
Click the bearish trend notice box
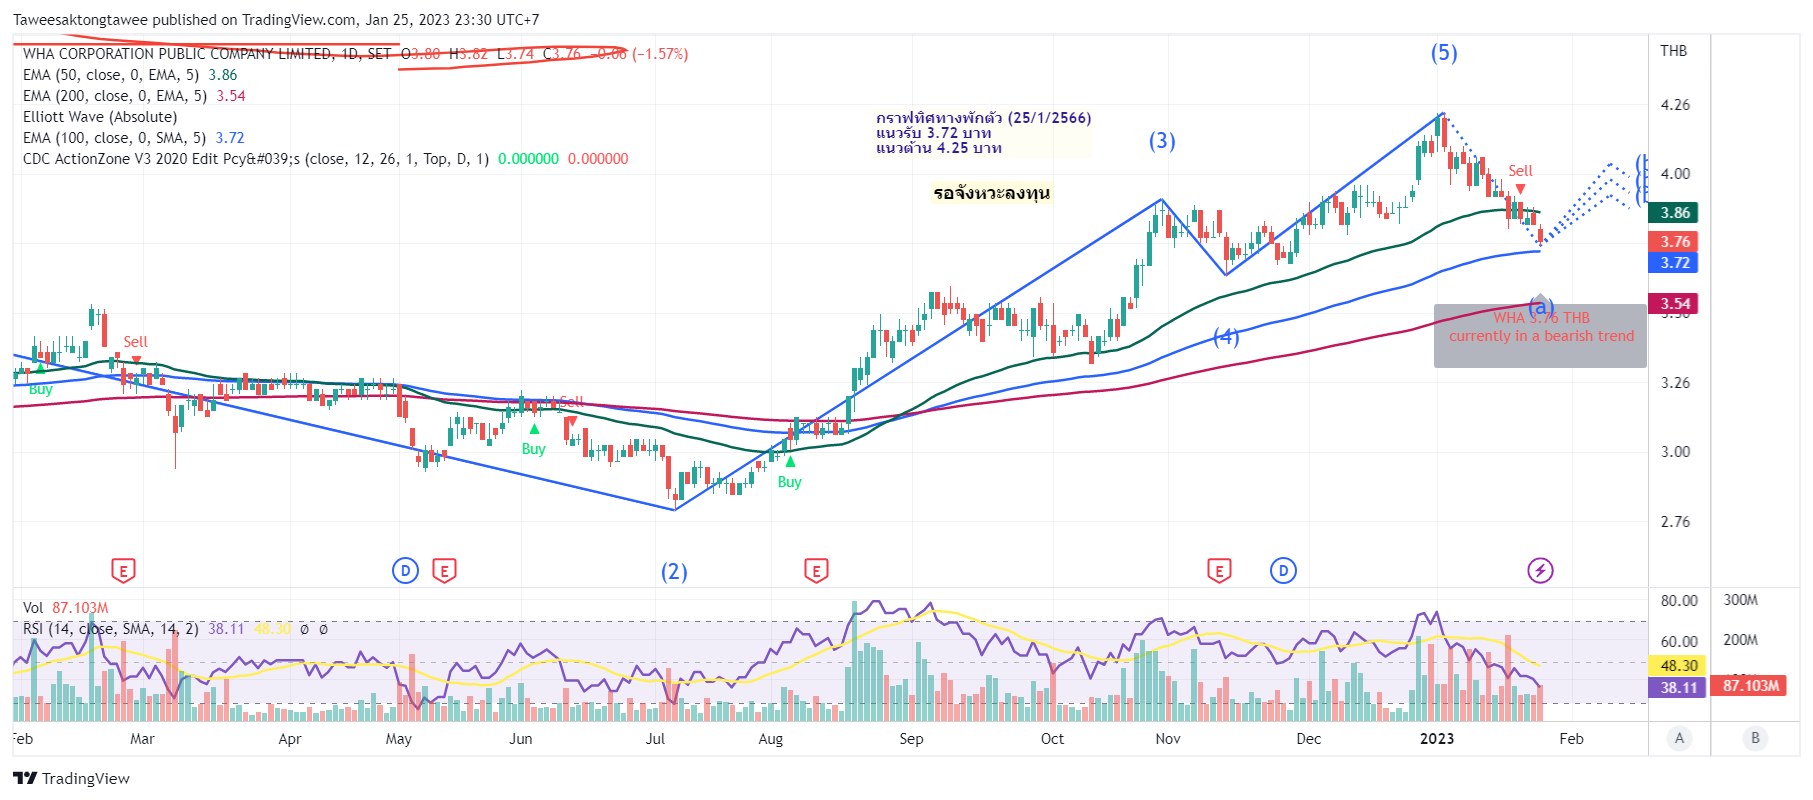pos(1540,336)
